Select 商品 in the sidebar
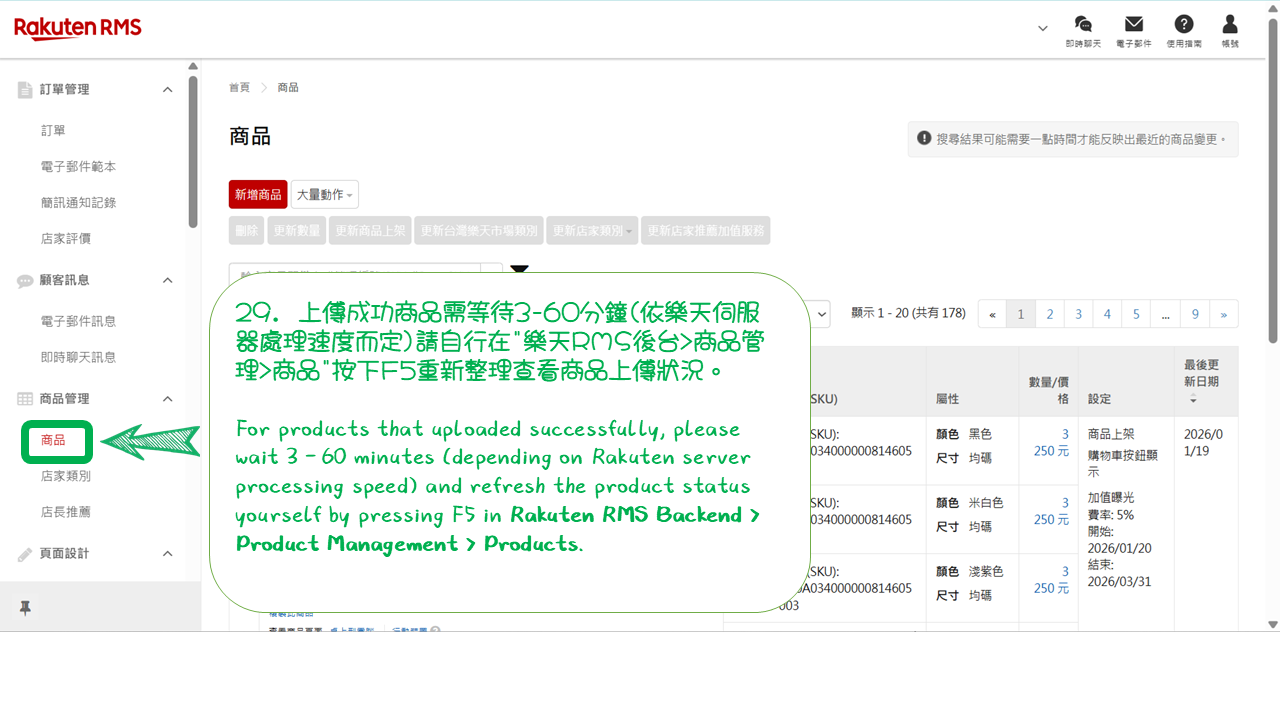 click(53, 440)
